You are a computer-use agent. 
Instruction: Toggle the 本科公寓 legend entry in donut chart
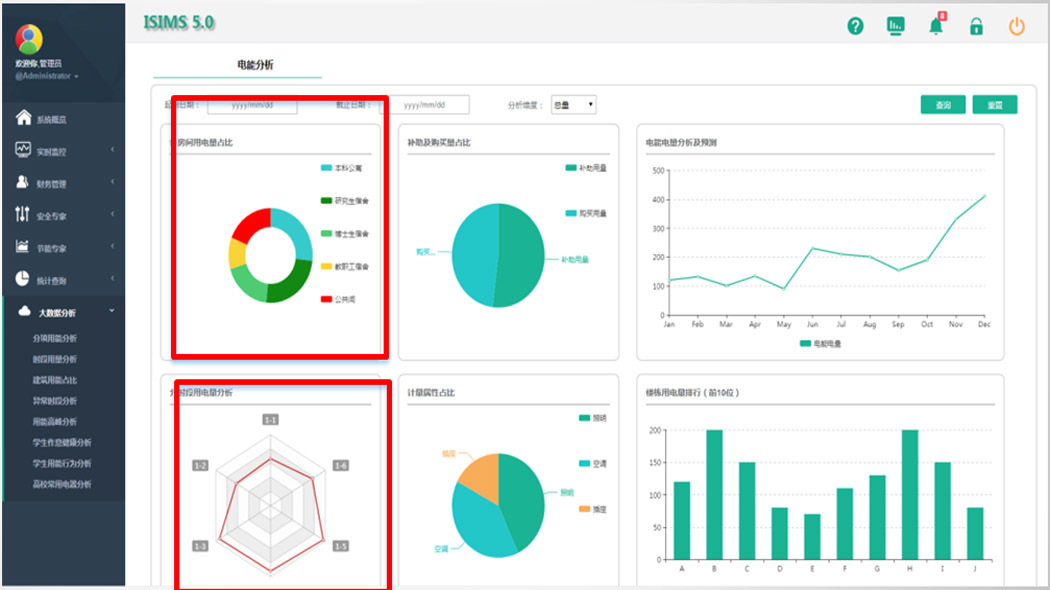click(x=342, y=168)
